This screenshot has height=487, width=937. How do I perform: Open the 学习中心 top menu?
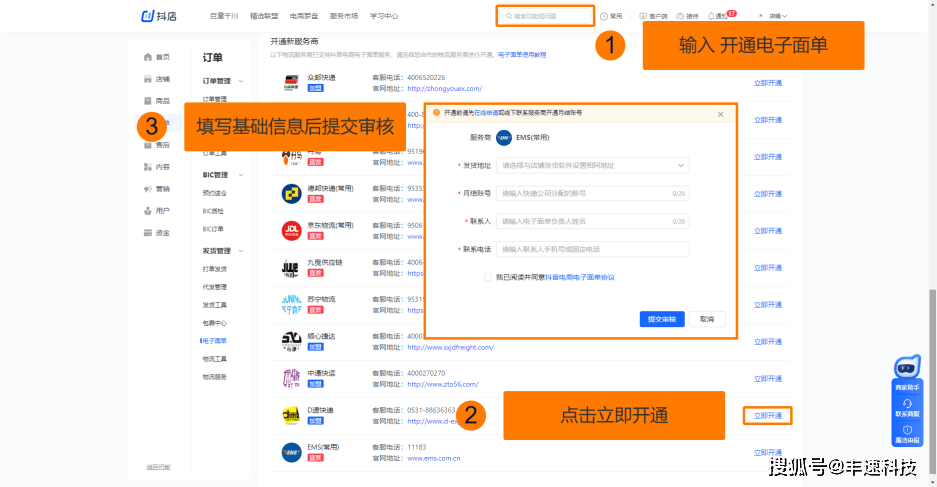(x=384, y=16)
